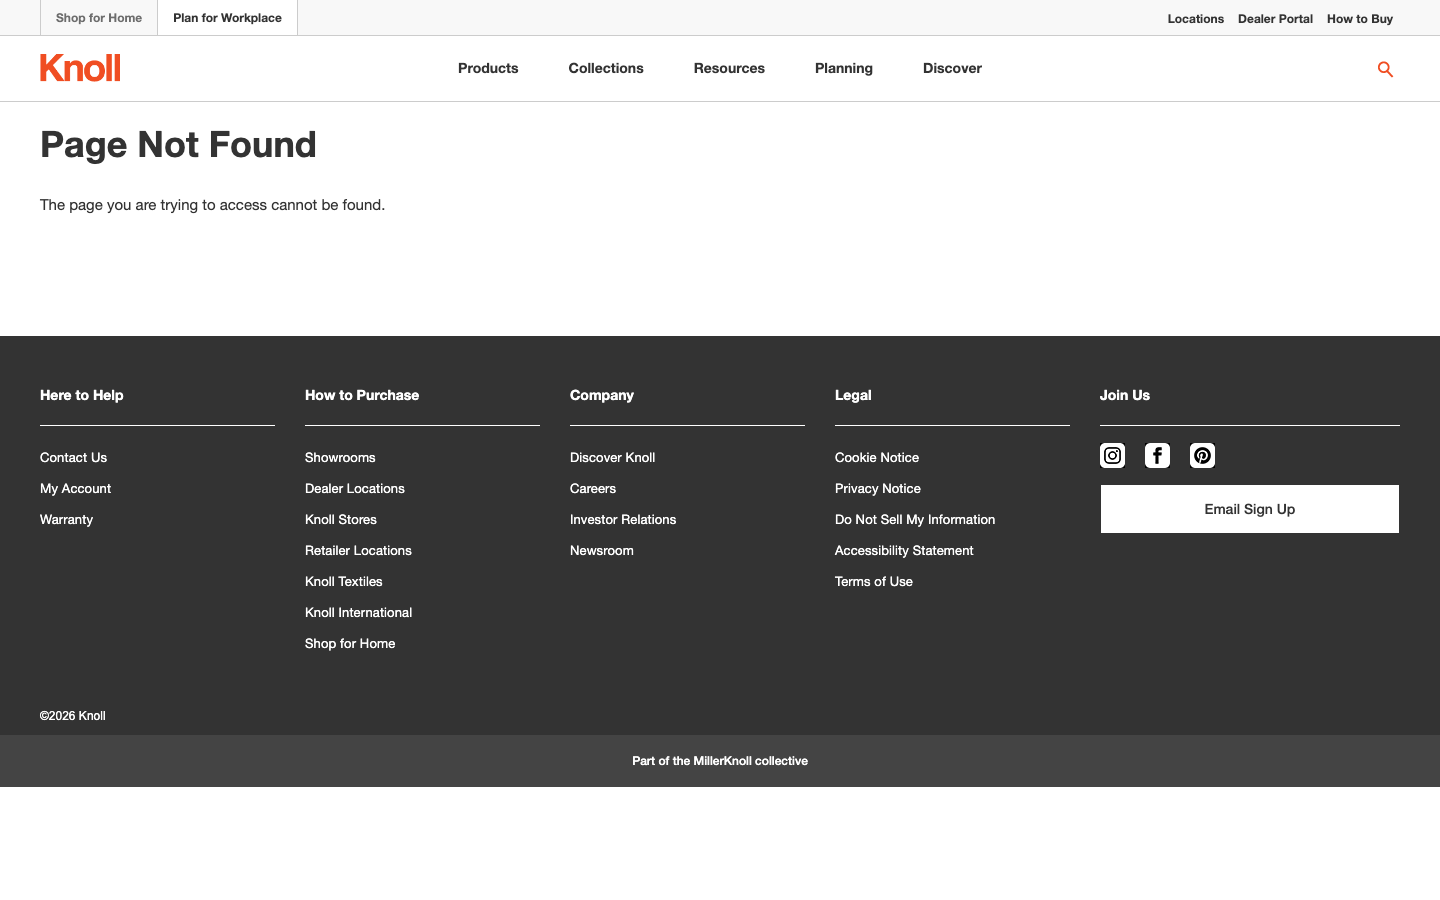This screenshot has height=900, width=1440.
Task: Open the Facebook icon under Join Us
Action: click(x=1157, y=456)
